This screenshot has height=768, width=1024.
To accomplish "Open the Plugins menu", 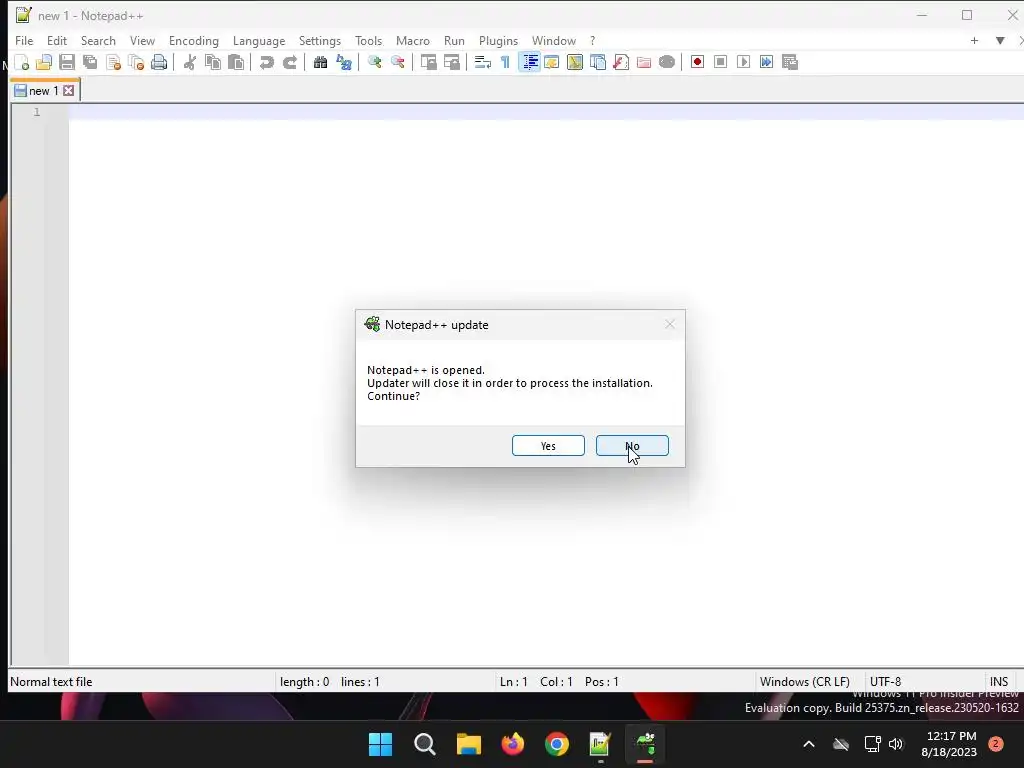I will click(x=498, y=40).
